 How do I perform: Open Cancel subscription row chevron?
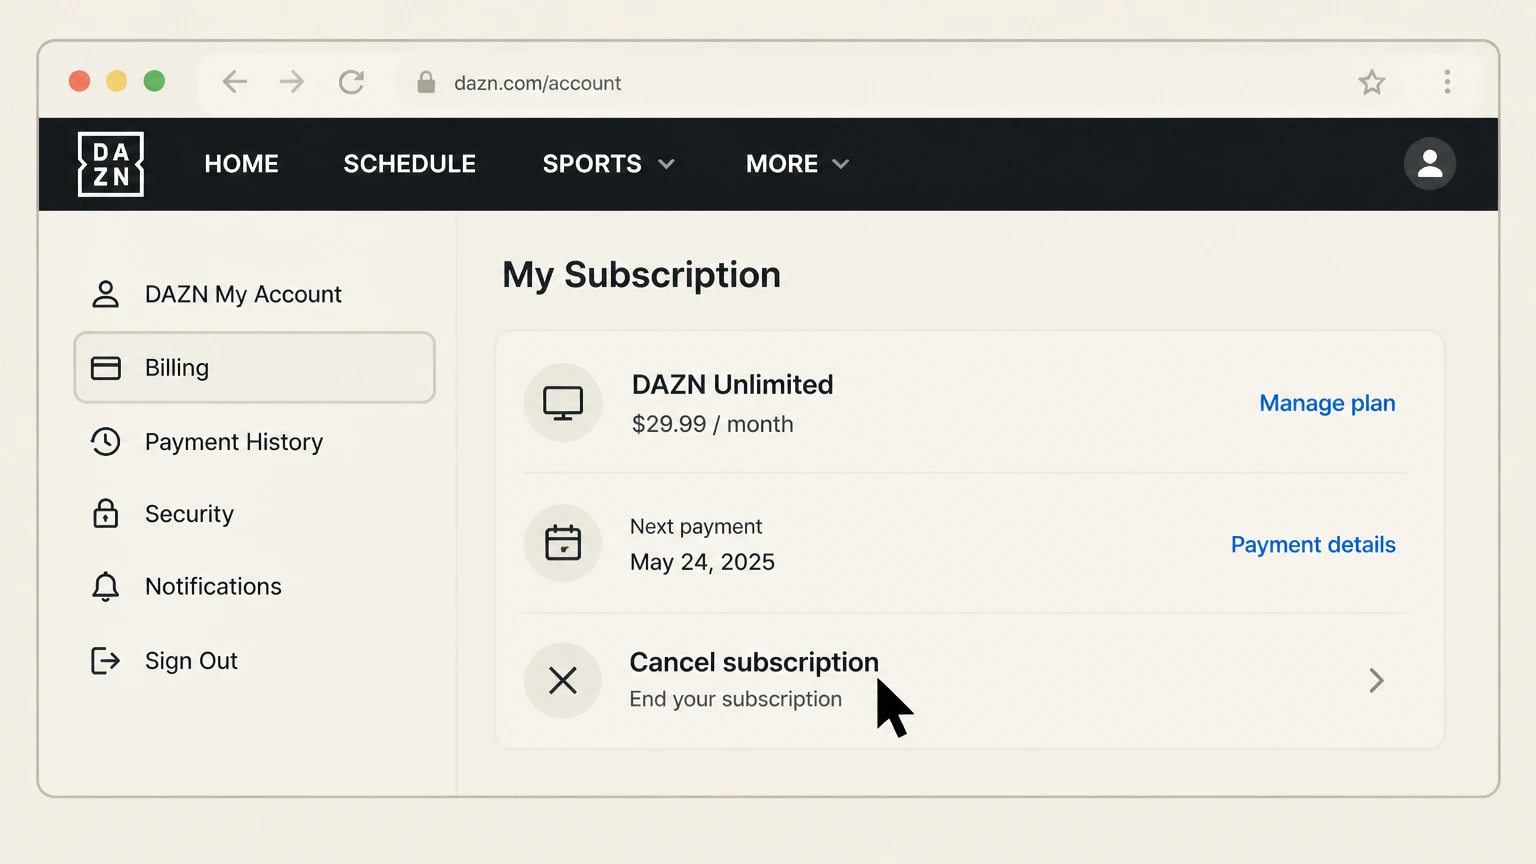tap(1377, 681)
